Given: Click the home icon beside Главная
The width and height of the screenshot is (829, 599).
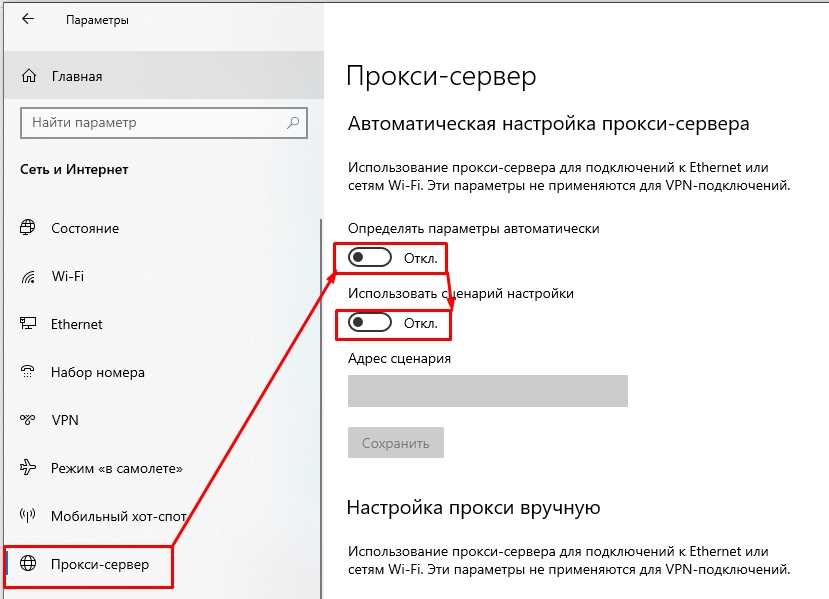Looking at the screenshot, I should [x=29, y=76].
